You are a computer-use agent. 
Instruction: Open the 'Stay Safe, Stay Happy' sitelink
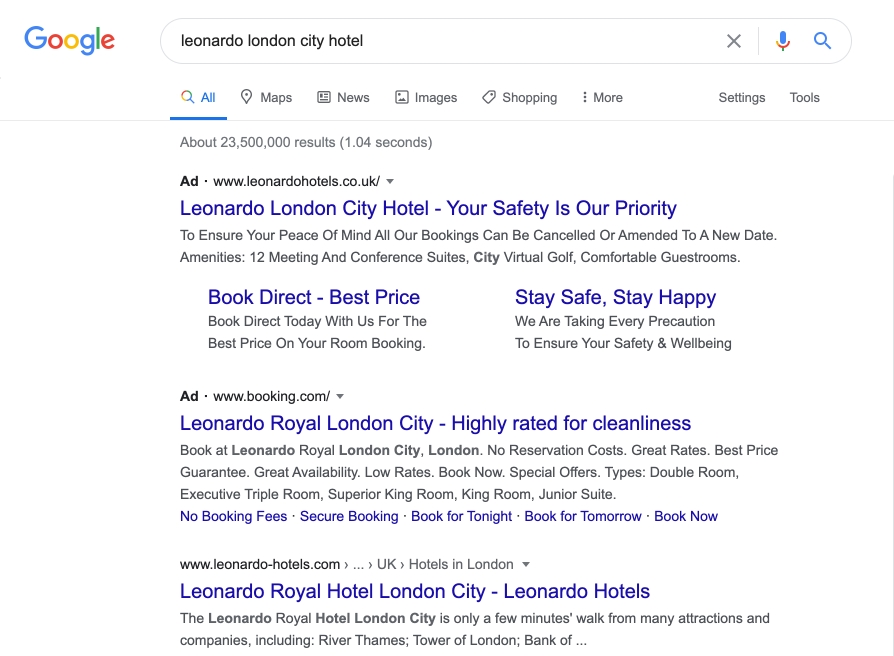[x=615, y=297]
